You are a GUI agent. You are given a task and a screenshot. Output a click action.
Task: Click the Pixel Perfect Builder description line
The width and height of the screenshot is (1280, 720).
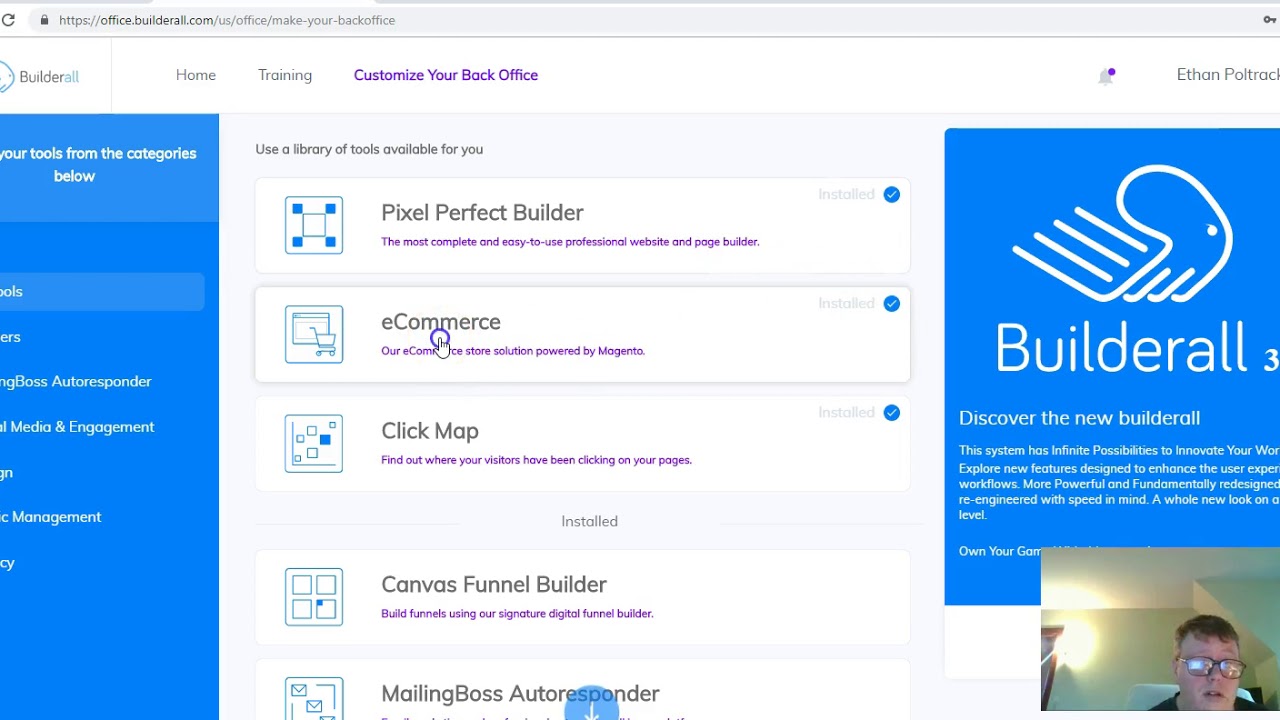click(x=570, y=242)
